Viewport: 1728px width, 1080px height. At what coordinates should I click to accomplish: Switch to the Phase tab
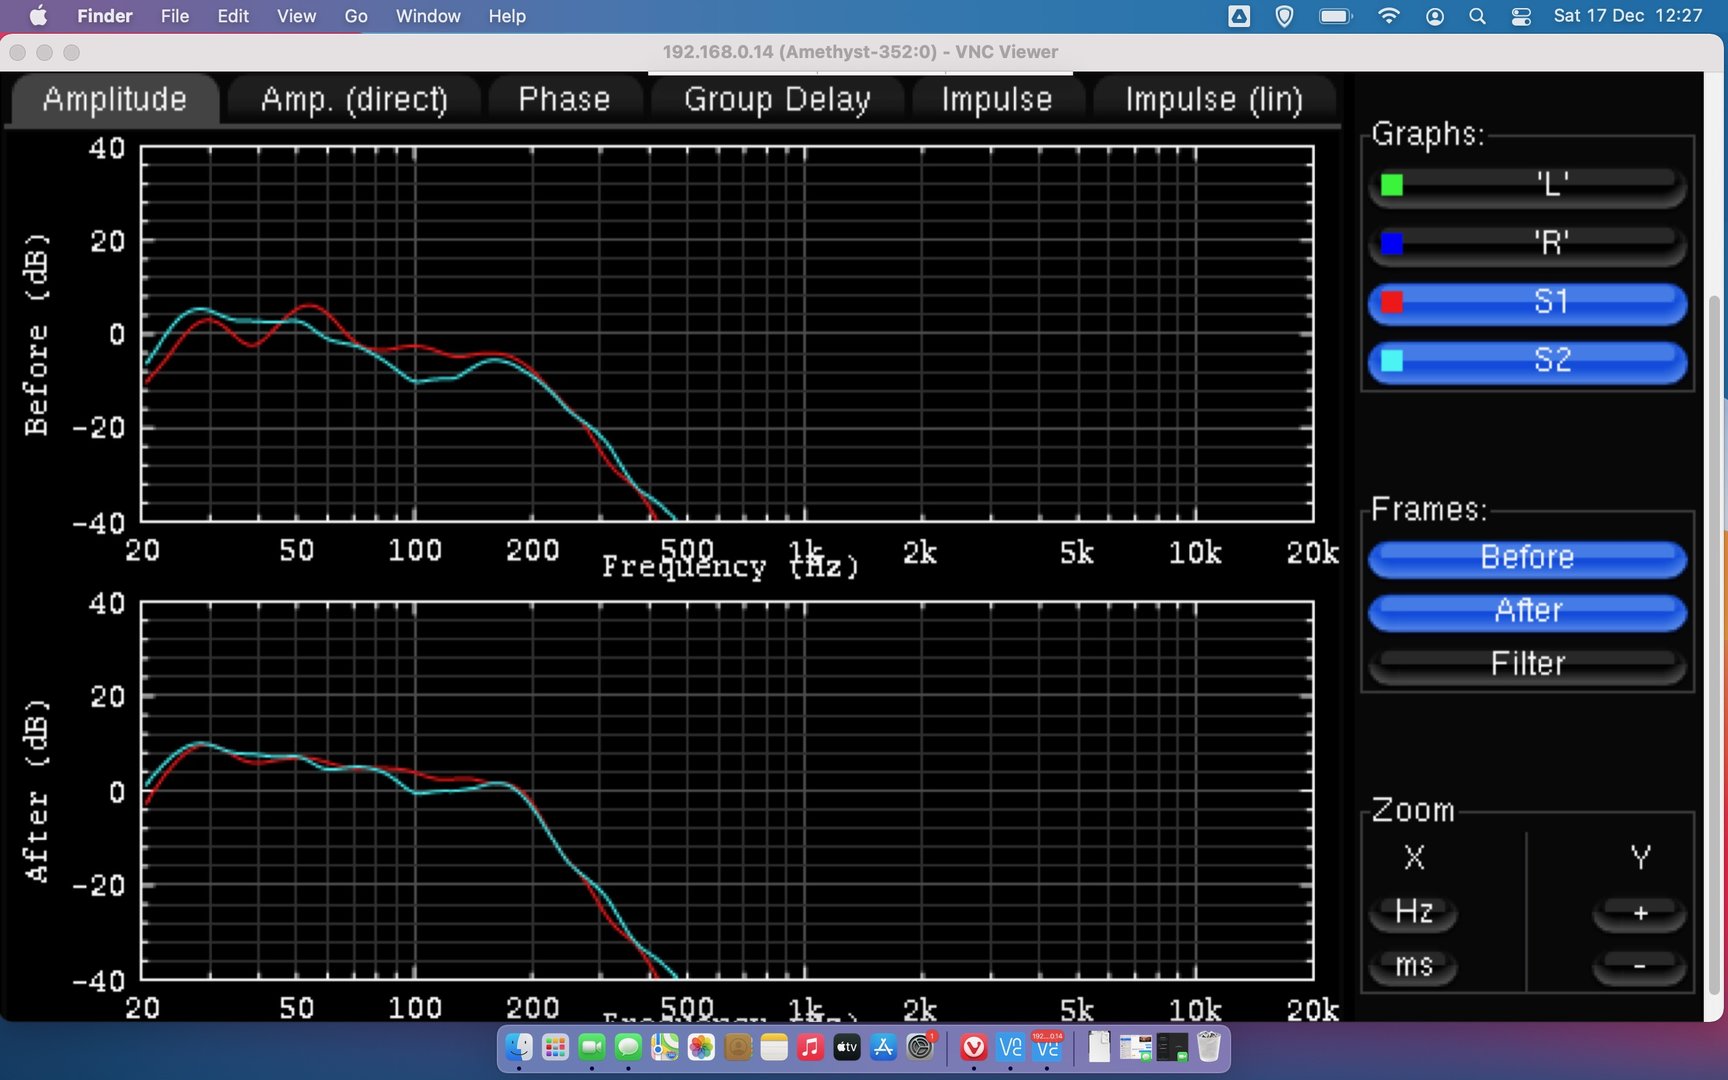564,100
